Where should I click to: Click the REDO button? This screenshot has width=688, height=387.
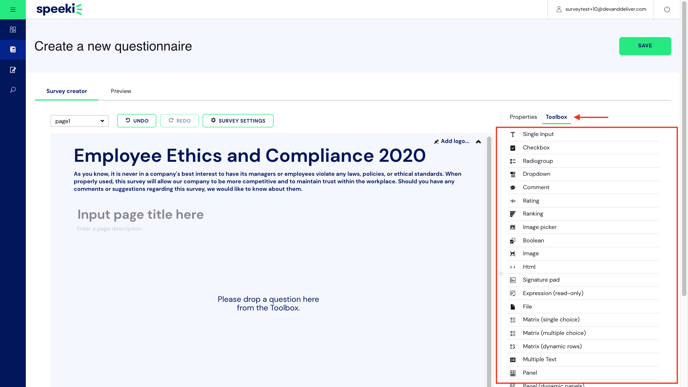(x=179, y=121)
